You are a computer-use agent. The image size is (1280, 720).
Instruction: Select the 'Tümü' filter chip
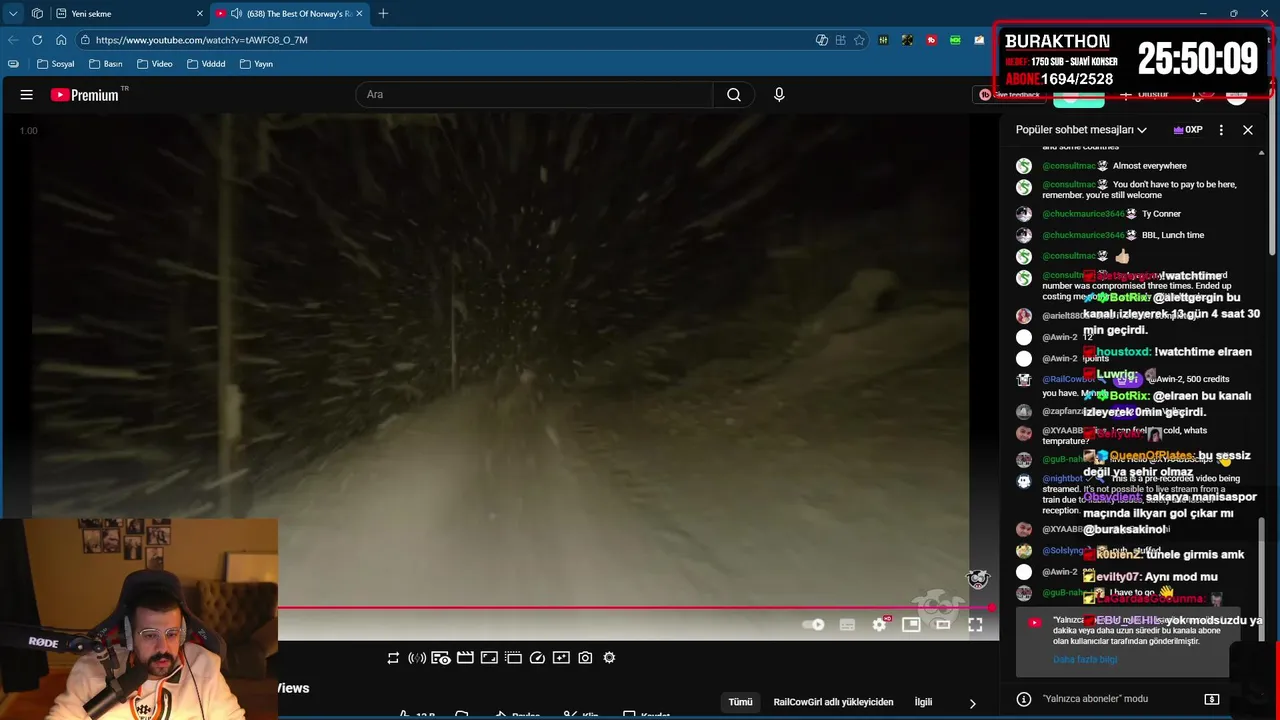pyautogui.click(x=740, y=702)
